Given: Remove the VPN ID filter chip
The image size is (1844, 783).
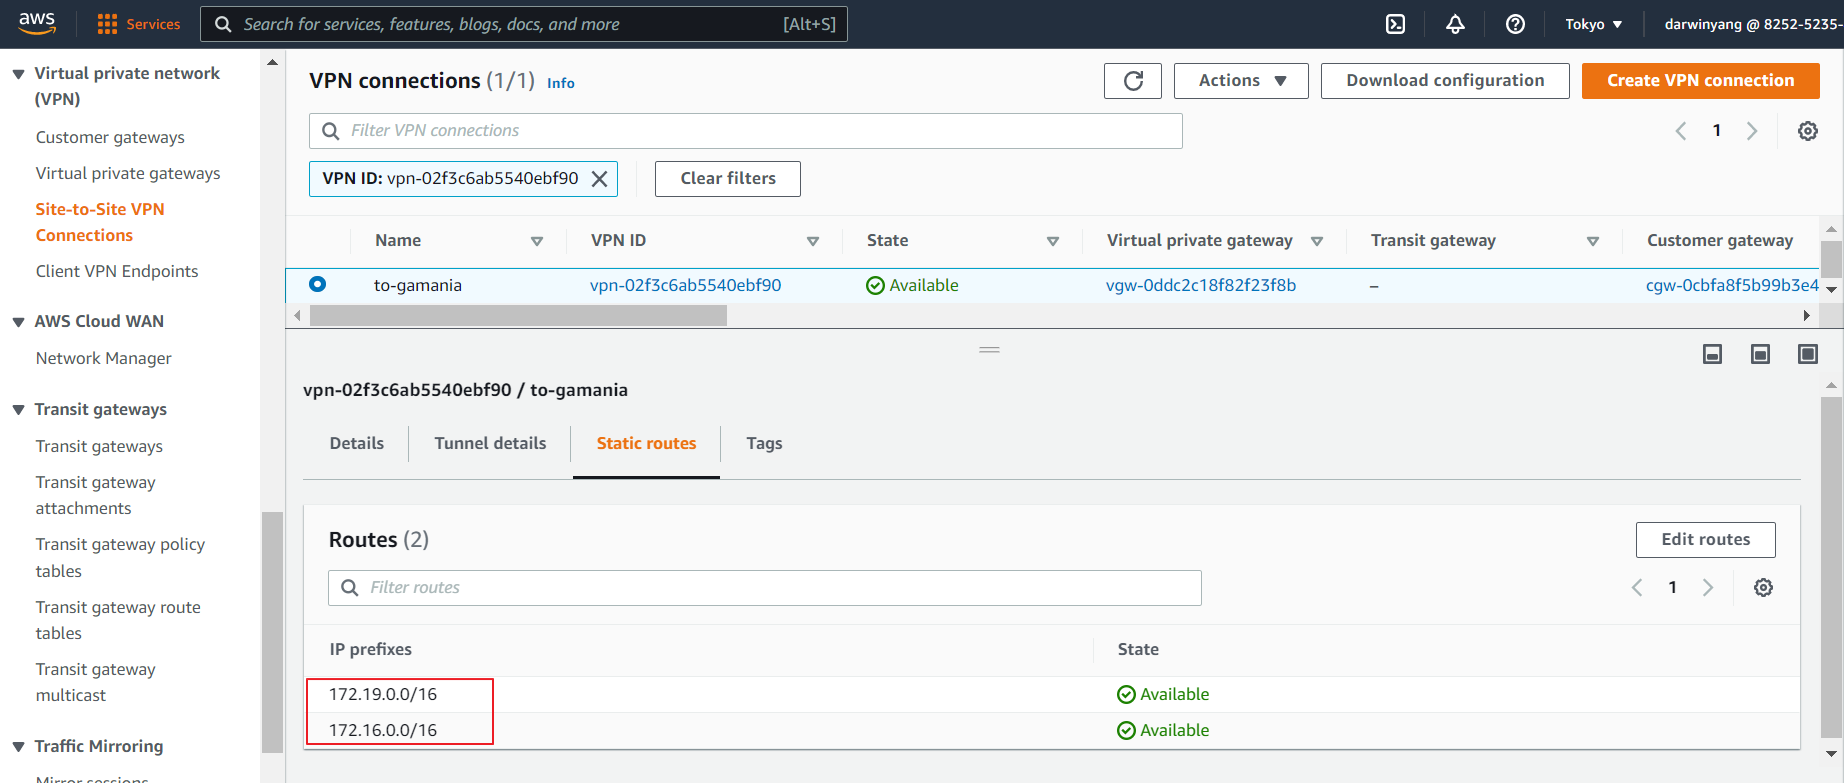Looking at the screenshot, I should click(599, 179).
